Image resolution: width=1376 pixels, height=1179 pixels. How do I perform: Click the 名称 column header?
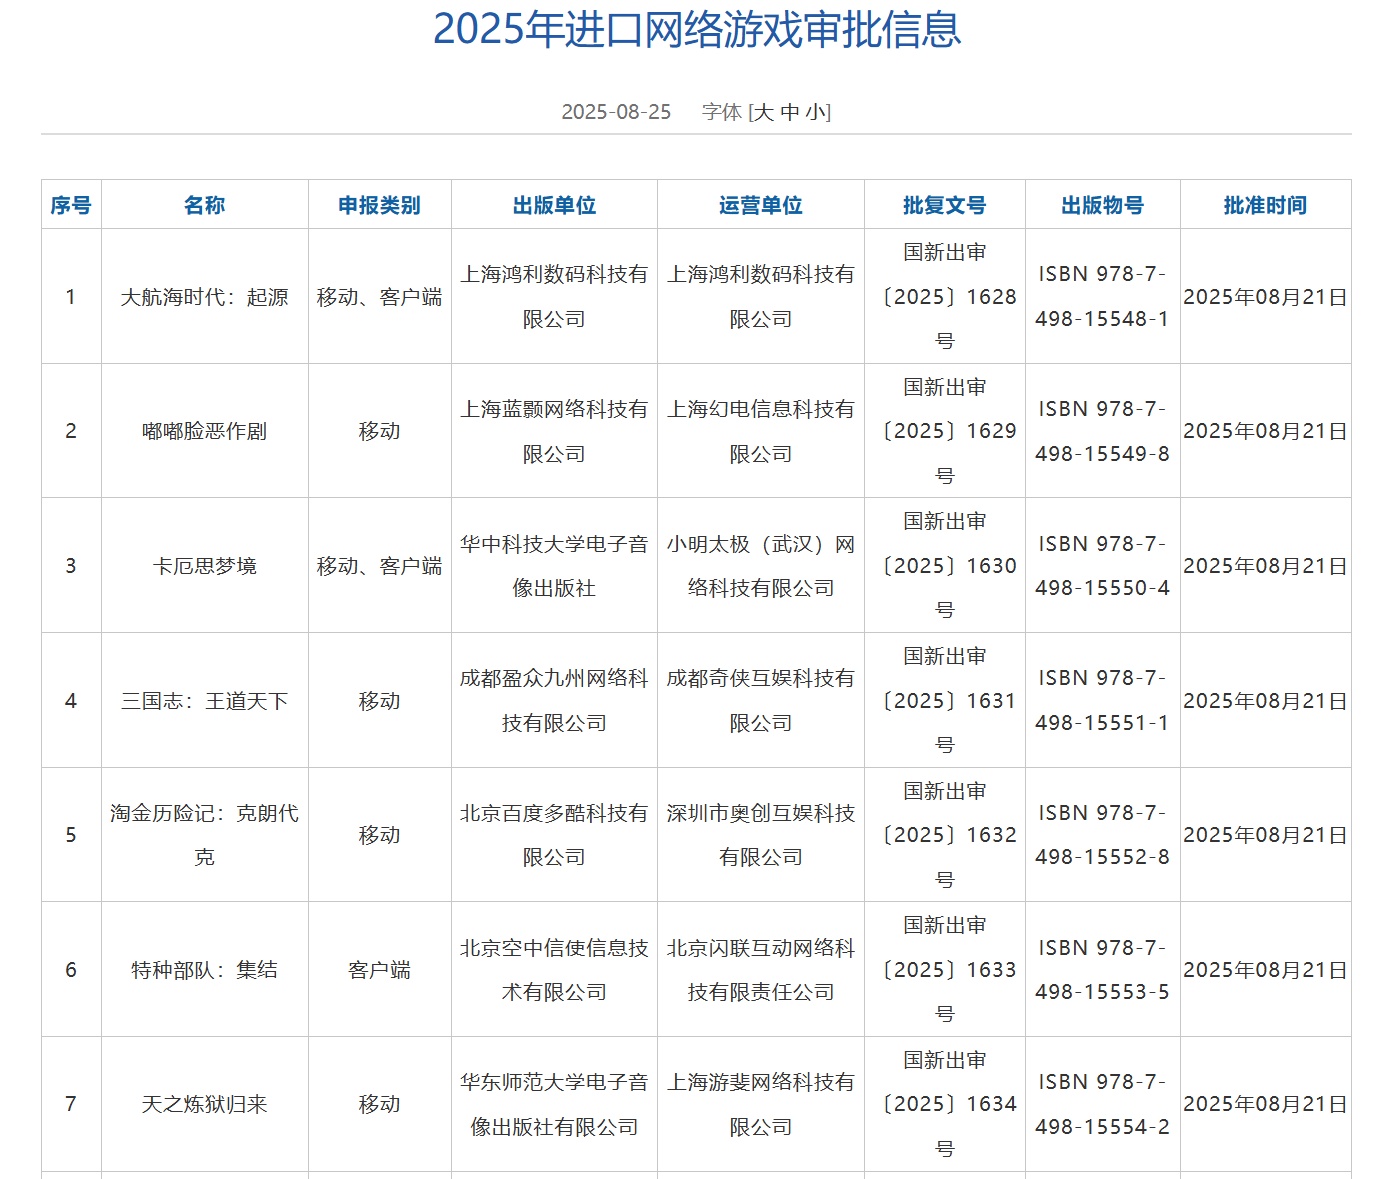[x=205, y=205]
